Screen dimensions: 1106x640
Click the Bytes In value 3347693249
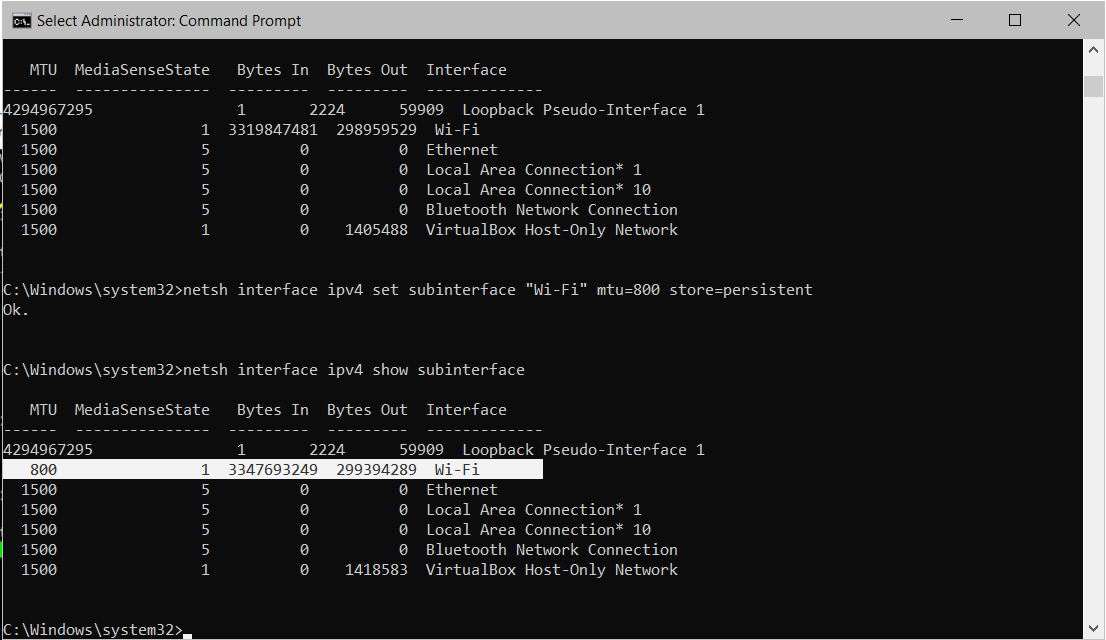click(273, 470)
